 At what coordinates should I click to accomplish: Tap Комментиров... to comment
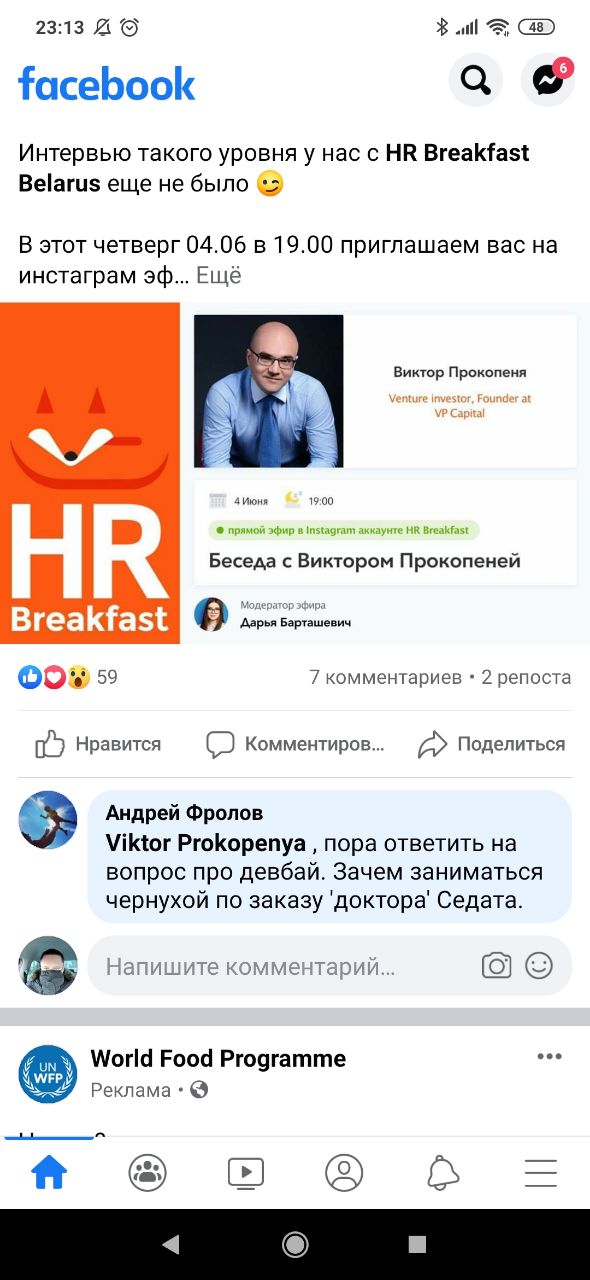pyautogui.click(x=295, y=744)
